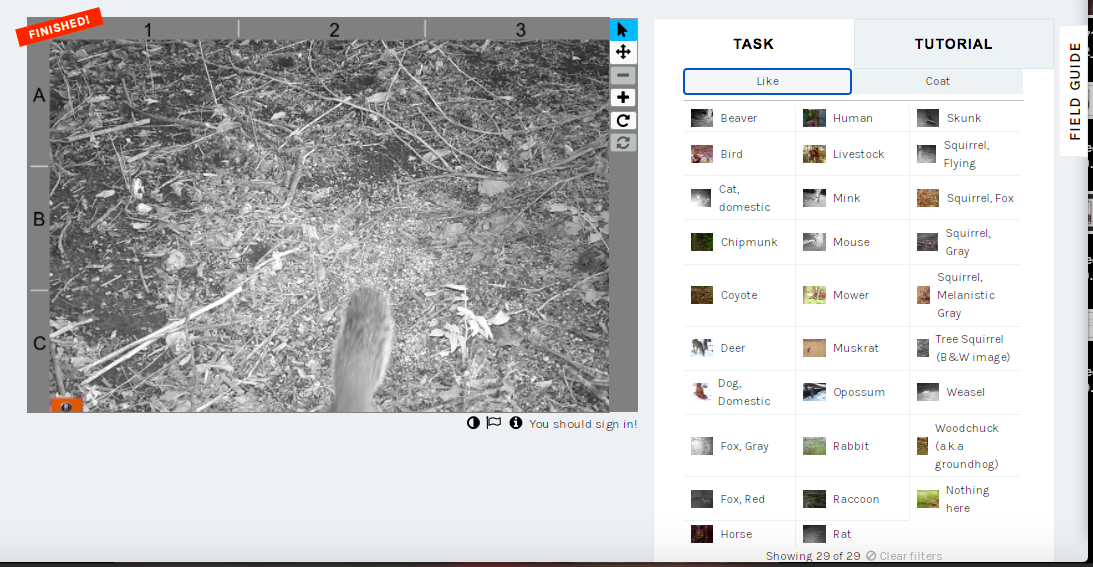Open the Coat filter

click(938, 81)
